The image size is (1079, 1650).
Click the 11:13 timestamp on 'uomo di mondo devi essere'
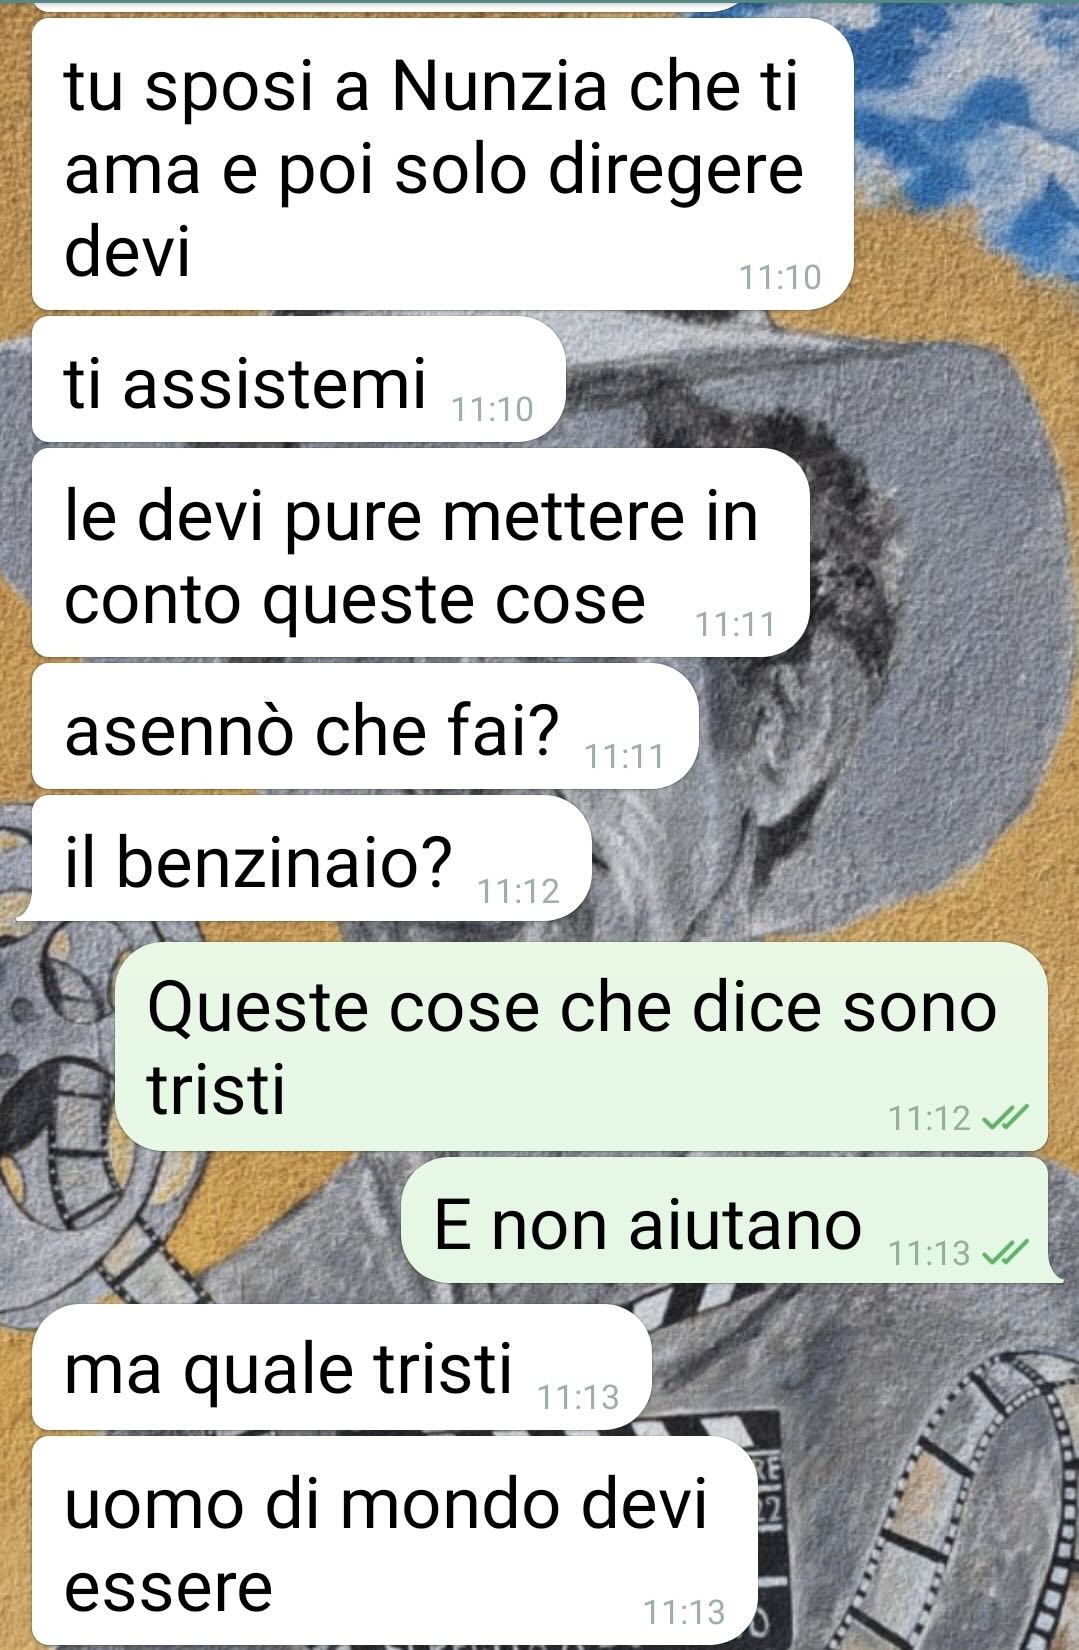[x=684, y=1612]
